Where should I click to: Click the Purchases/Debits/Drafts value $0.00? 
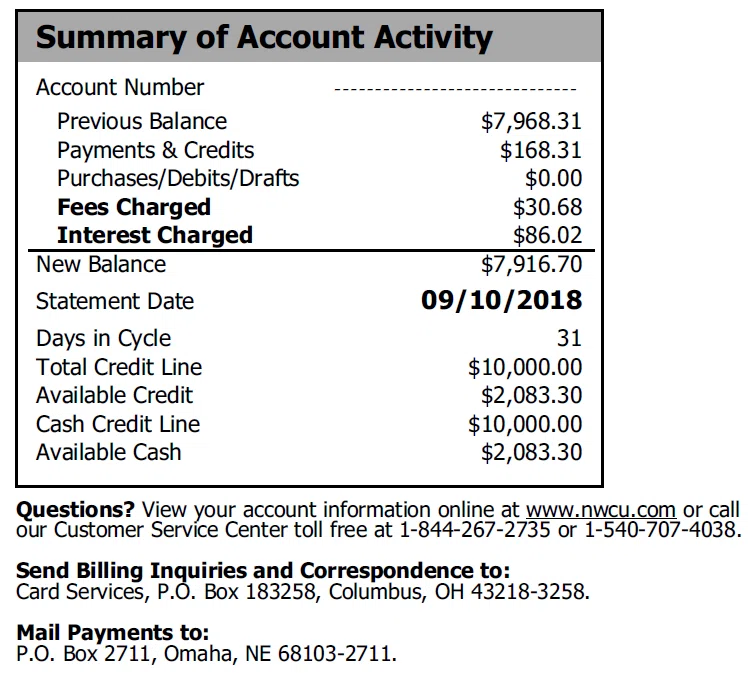(553, 178)
